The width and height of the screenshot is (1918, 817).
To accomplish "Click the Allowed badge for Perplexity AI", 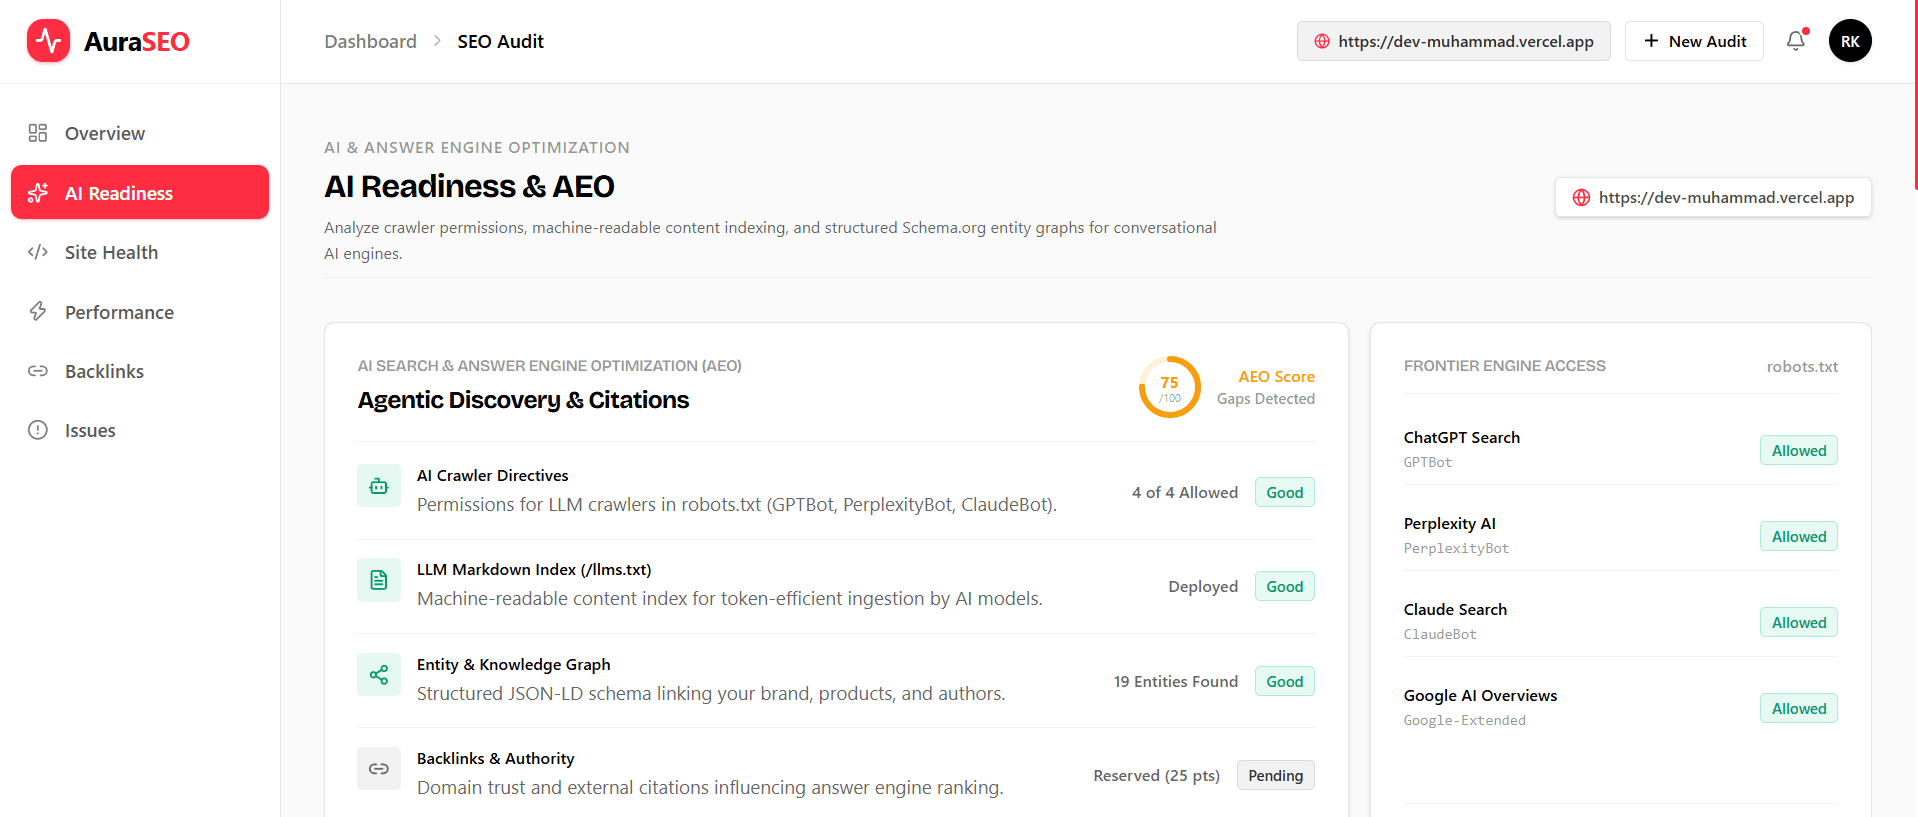I will click(1799, 536).
